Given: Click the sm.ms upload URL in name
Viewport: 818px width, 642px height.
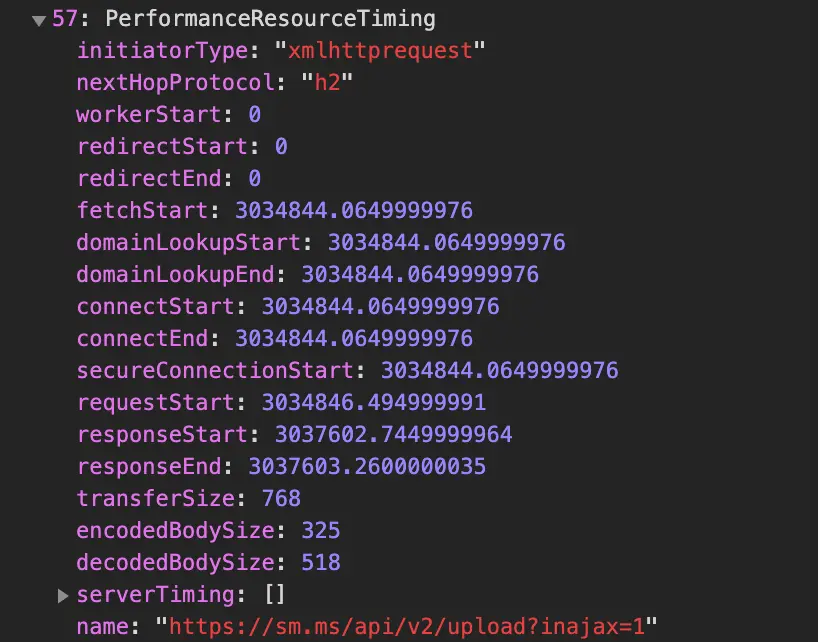Looking at the screenshot, I should click(x=407, y=626).
